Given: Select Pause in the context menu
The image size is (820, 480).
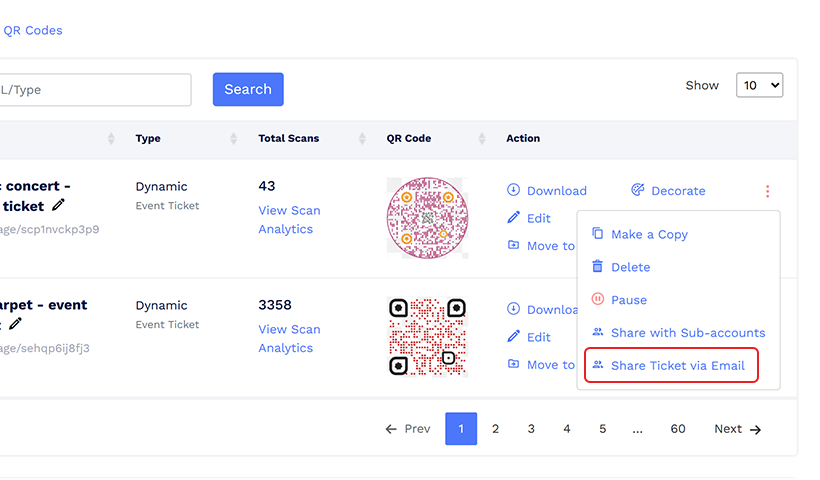Looking at the screenshot, I should click(x=628, y=300).
